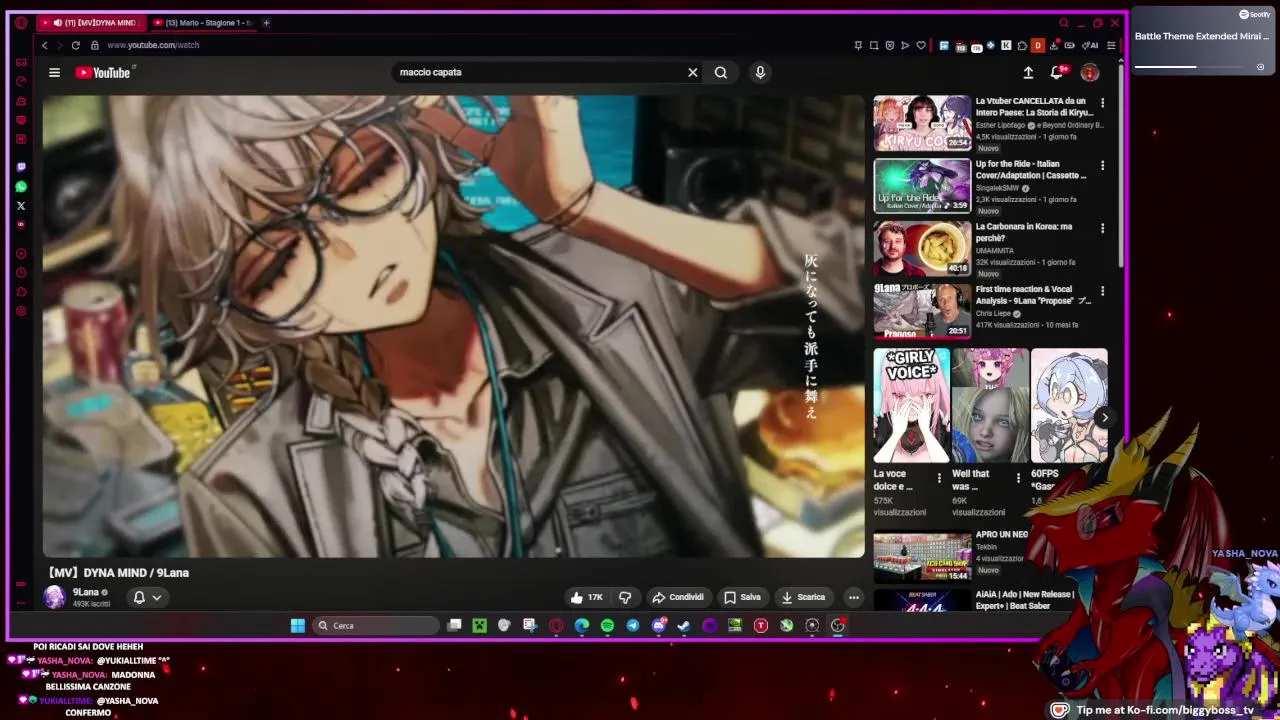Open a new browser tab with plus
The width and height of the screenshot is (1280, 720).
pos(265,22)
